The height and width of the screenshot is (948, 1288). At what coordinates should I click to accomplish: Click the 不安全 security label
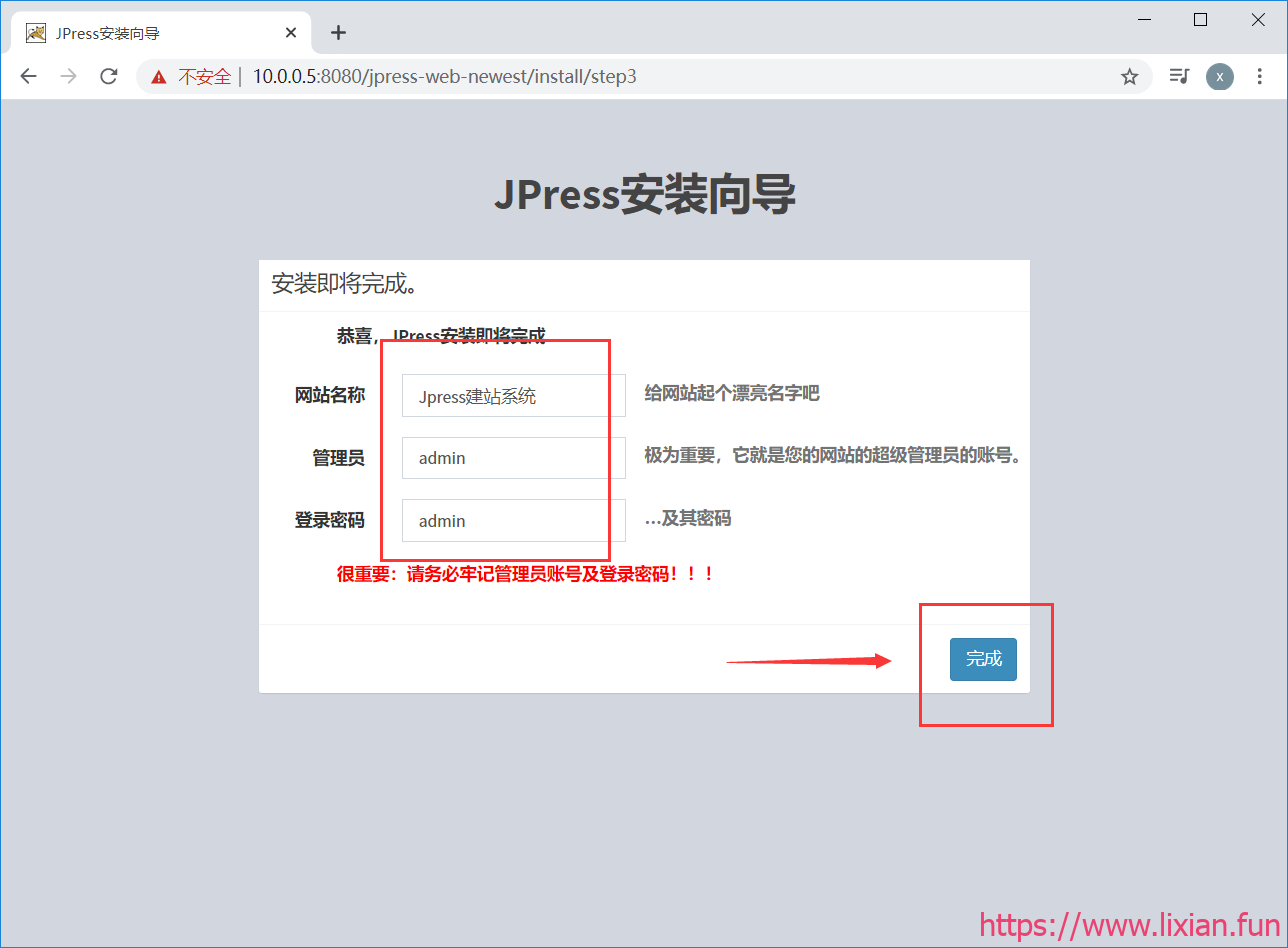[x=205, y=77]
